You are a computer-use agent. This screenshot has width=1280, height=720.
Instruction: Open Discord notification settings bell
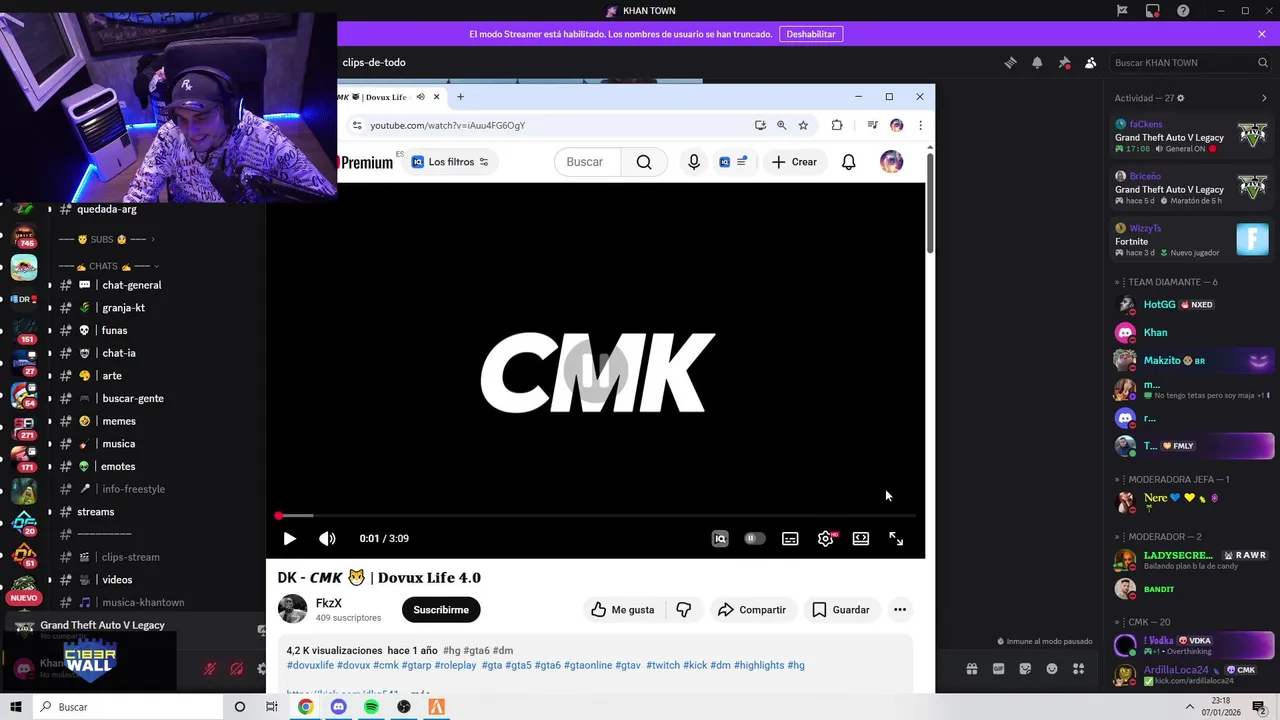click(x=1037, y=62)
